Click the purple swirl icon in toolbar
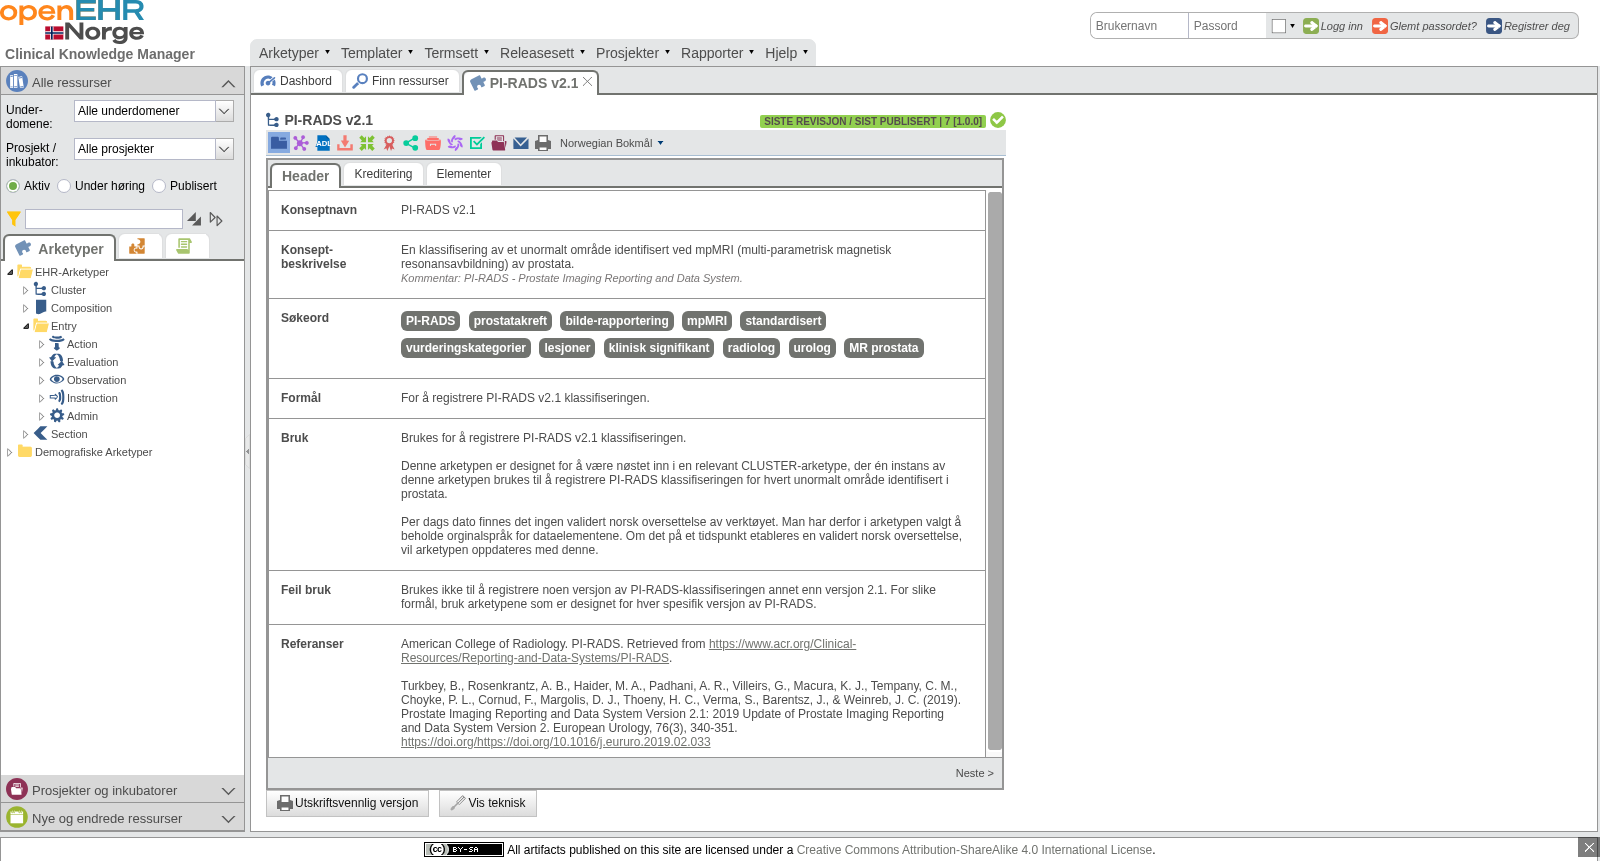This screenshot has height=861, width=1600. 455,143
